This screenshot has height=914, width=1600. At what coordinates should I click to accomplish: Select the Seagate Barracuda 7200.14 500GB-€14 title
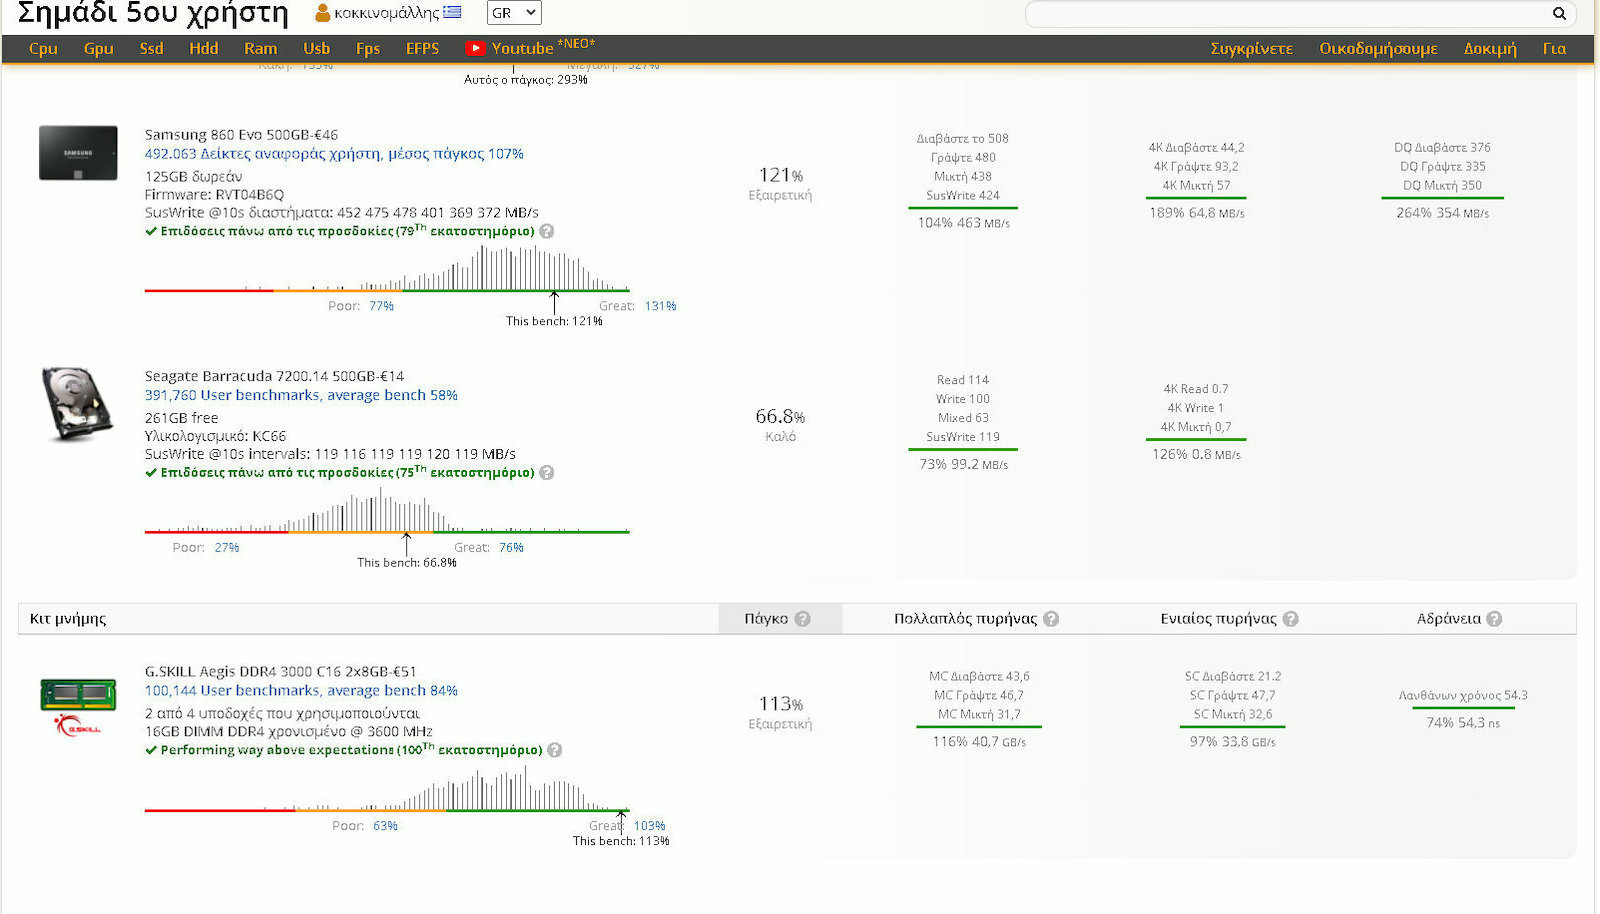coord(274,376)
